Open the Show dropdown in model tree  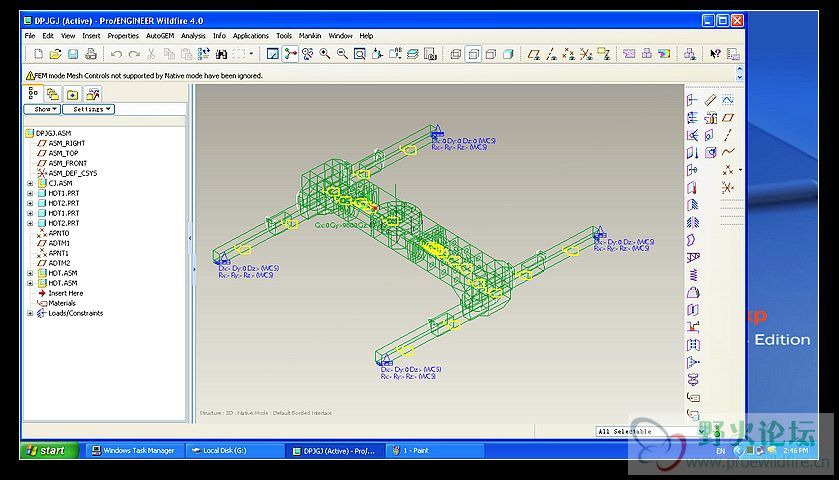[x=42, y=109]
